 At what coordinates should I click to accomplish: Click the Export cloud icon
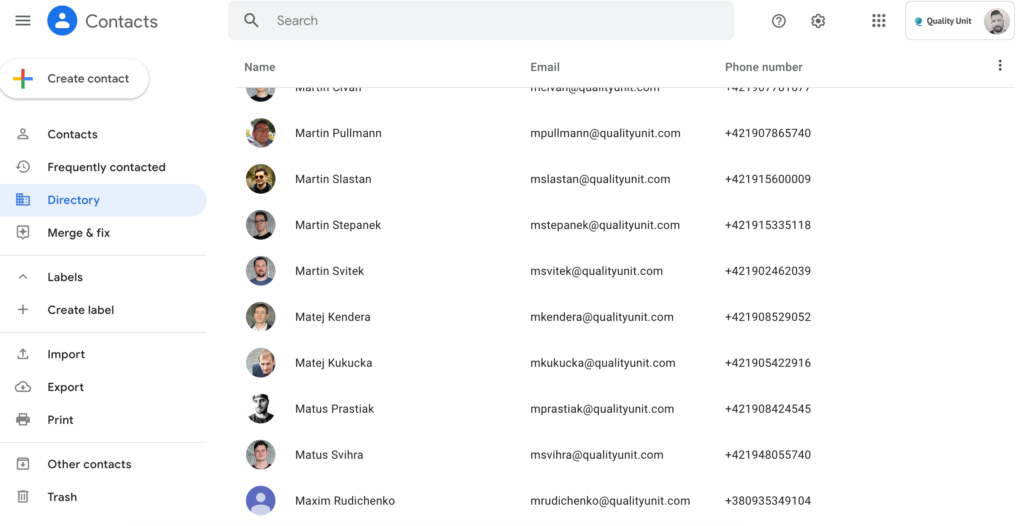coord(23,387)
